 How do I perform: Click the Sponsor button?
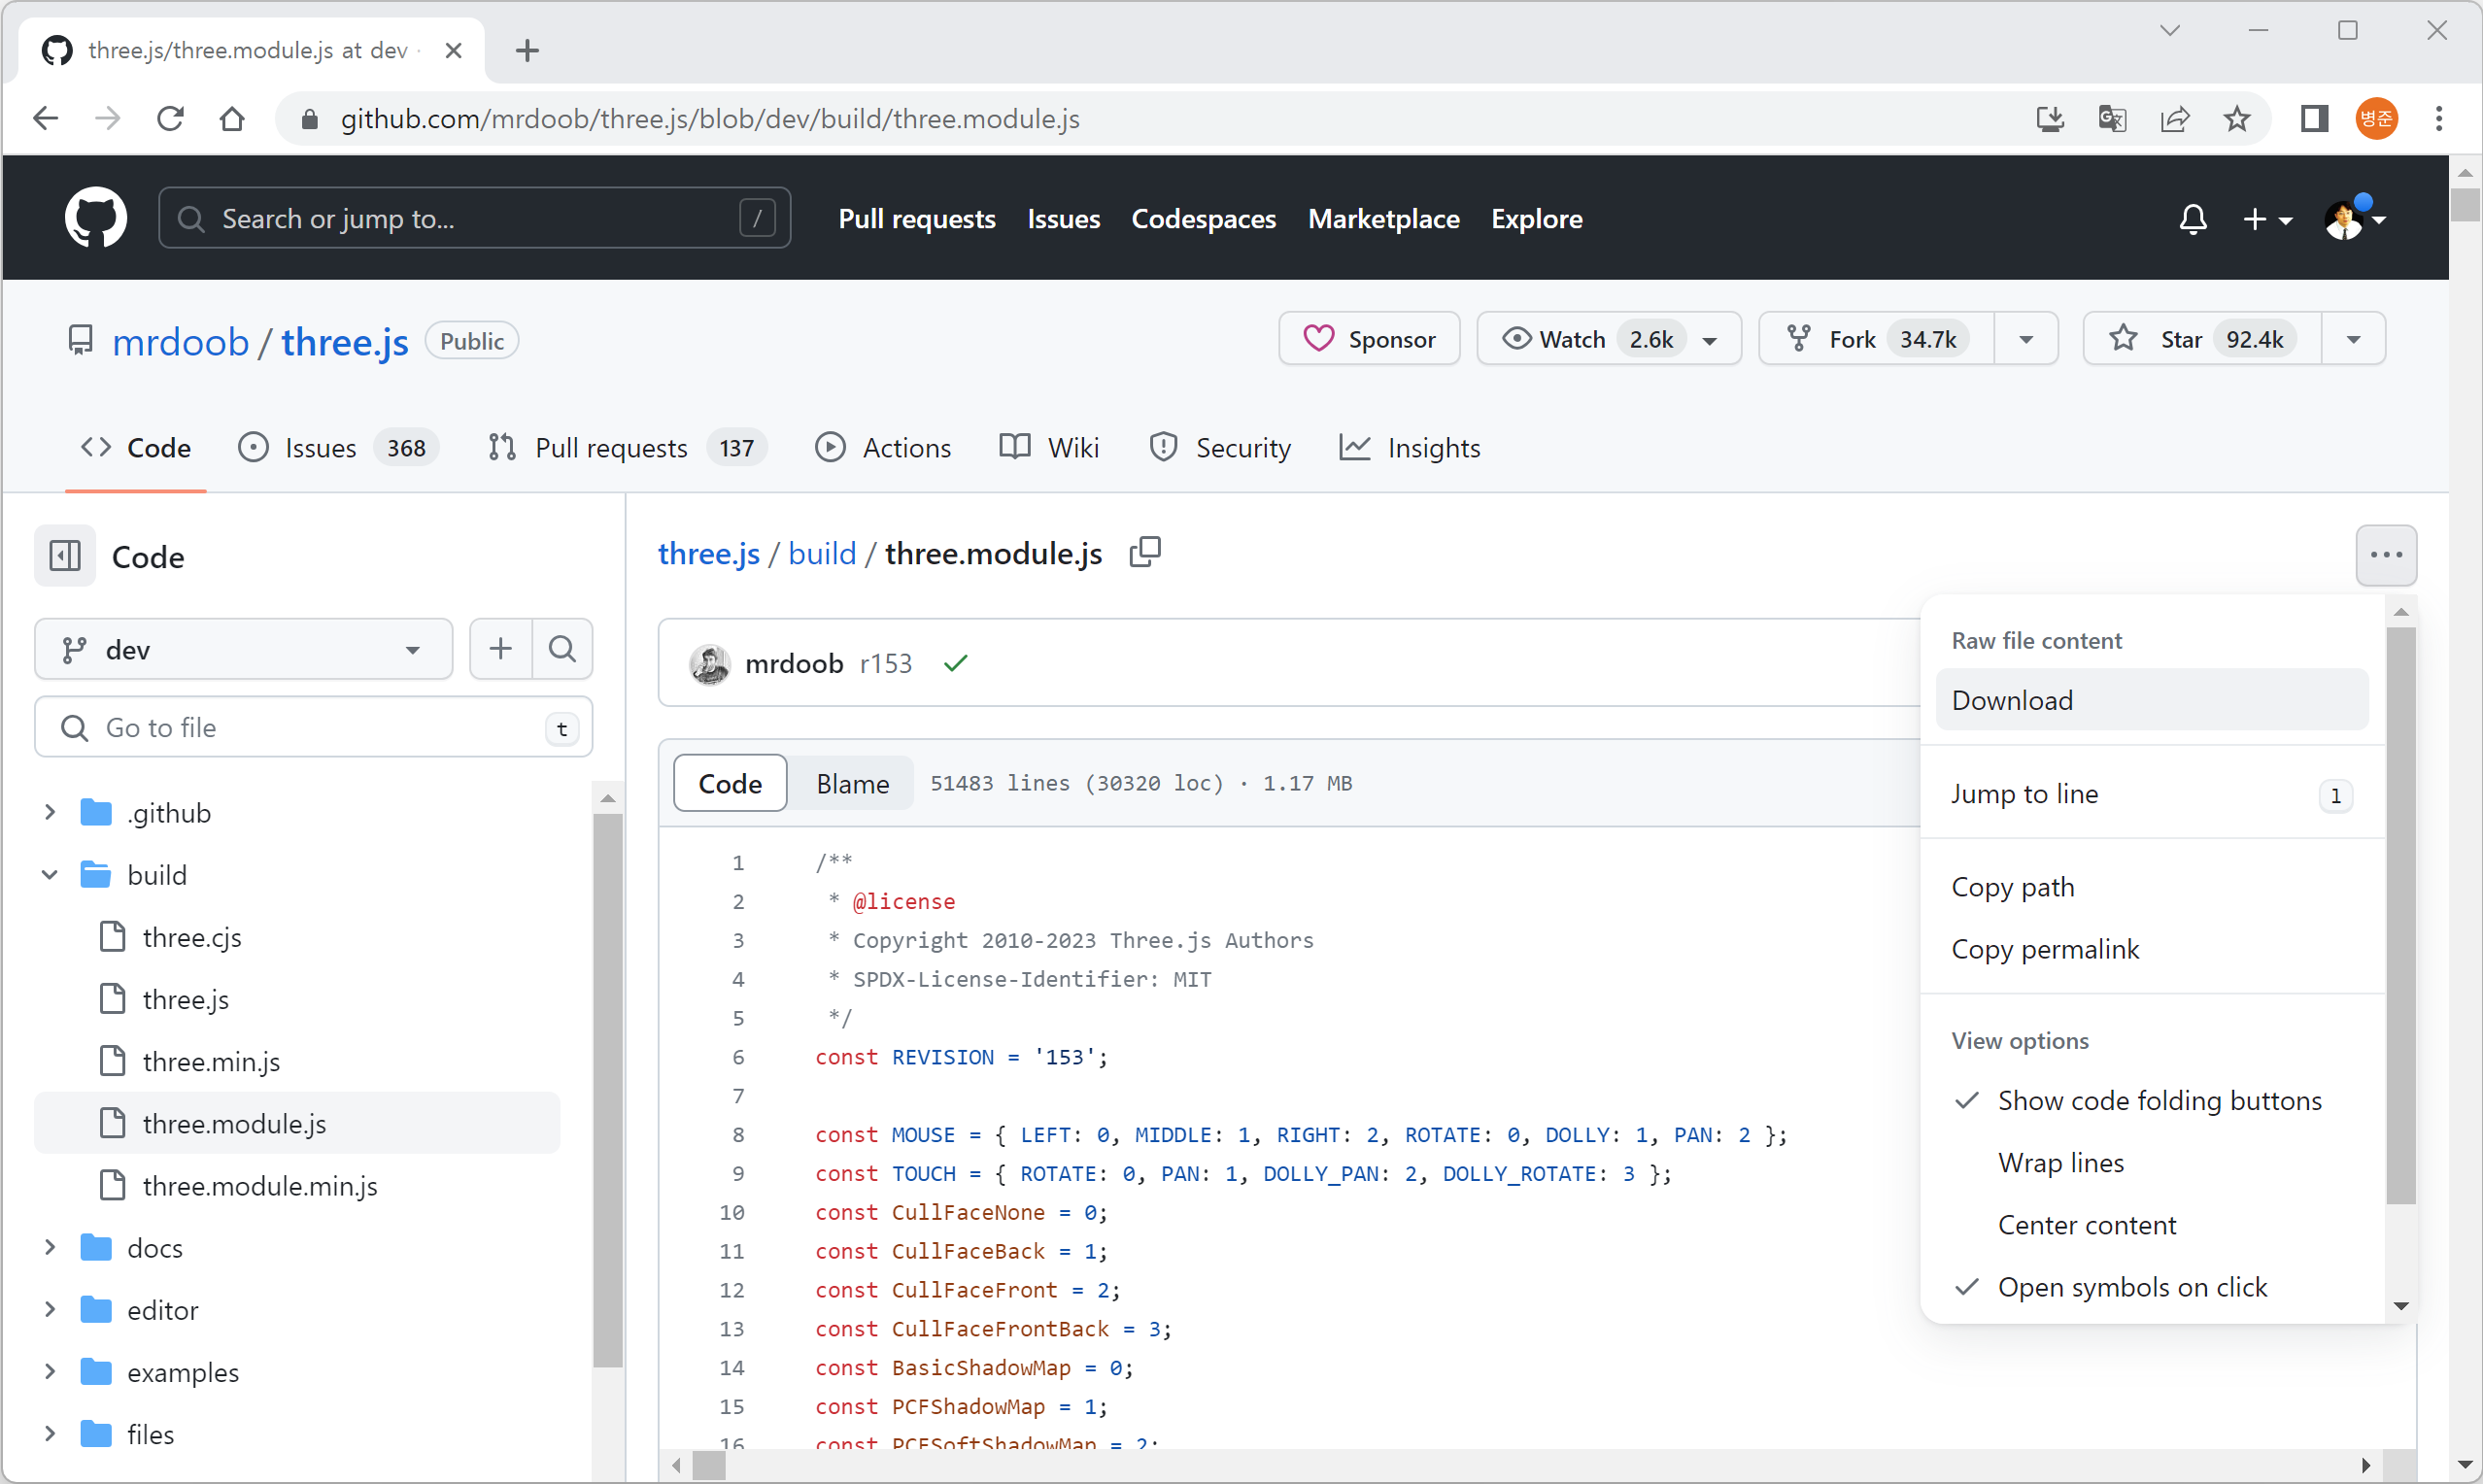[x=1368, y=340]
